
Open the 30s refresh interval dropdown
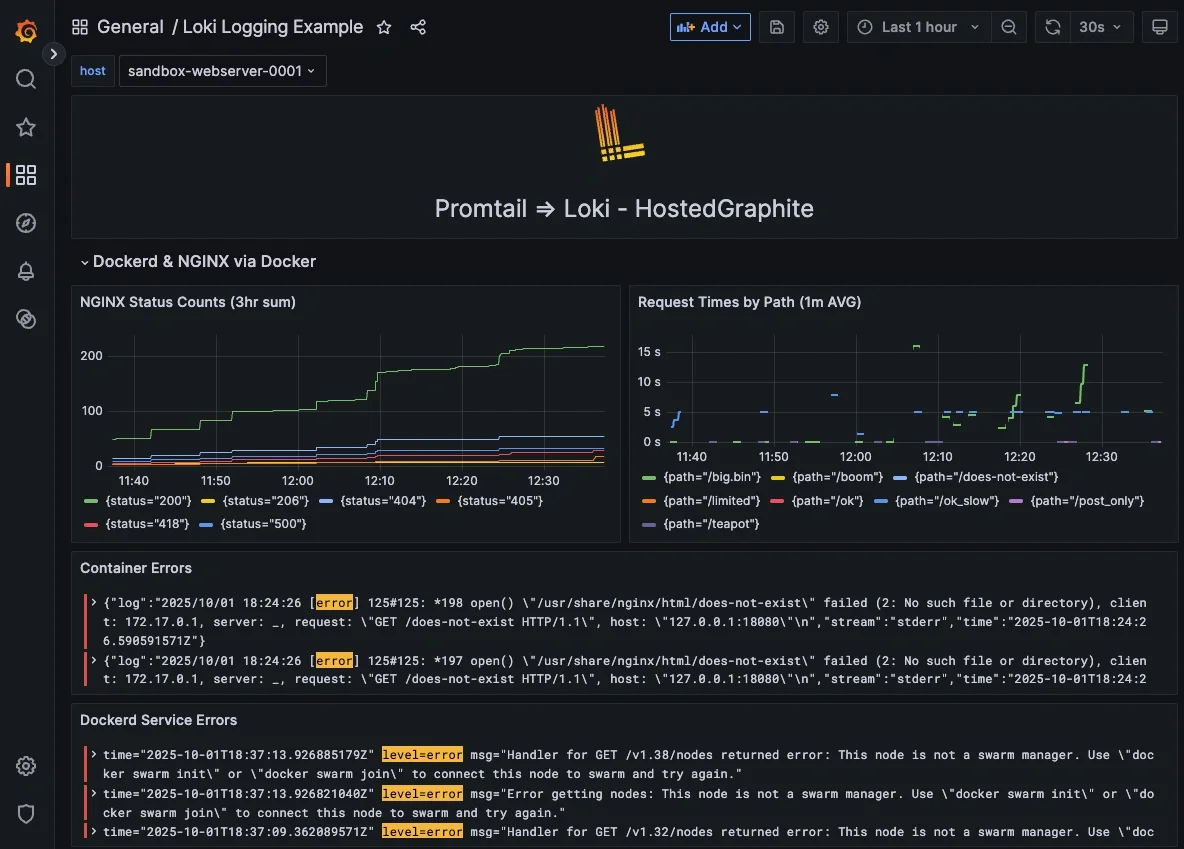1100,27
